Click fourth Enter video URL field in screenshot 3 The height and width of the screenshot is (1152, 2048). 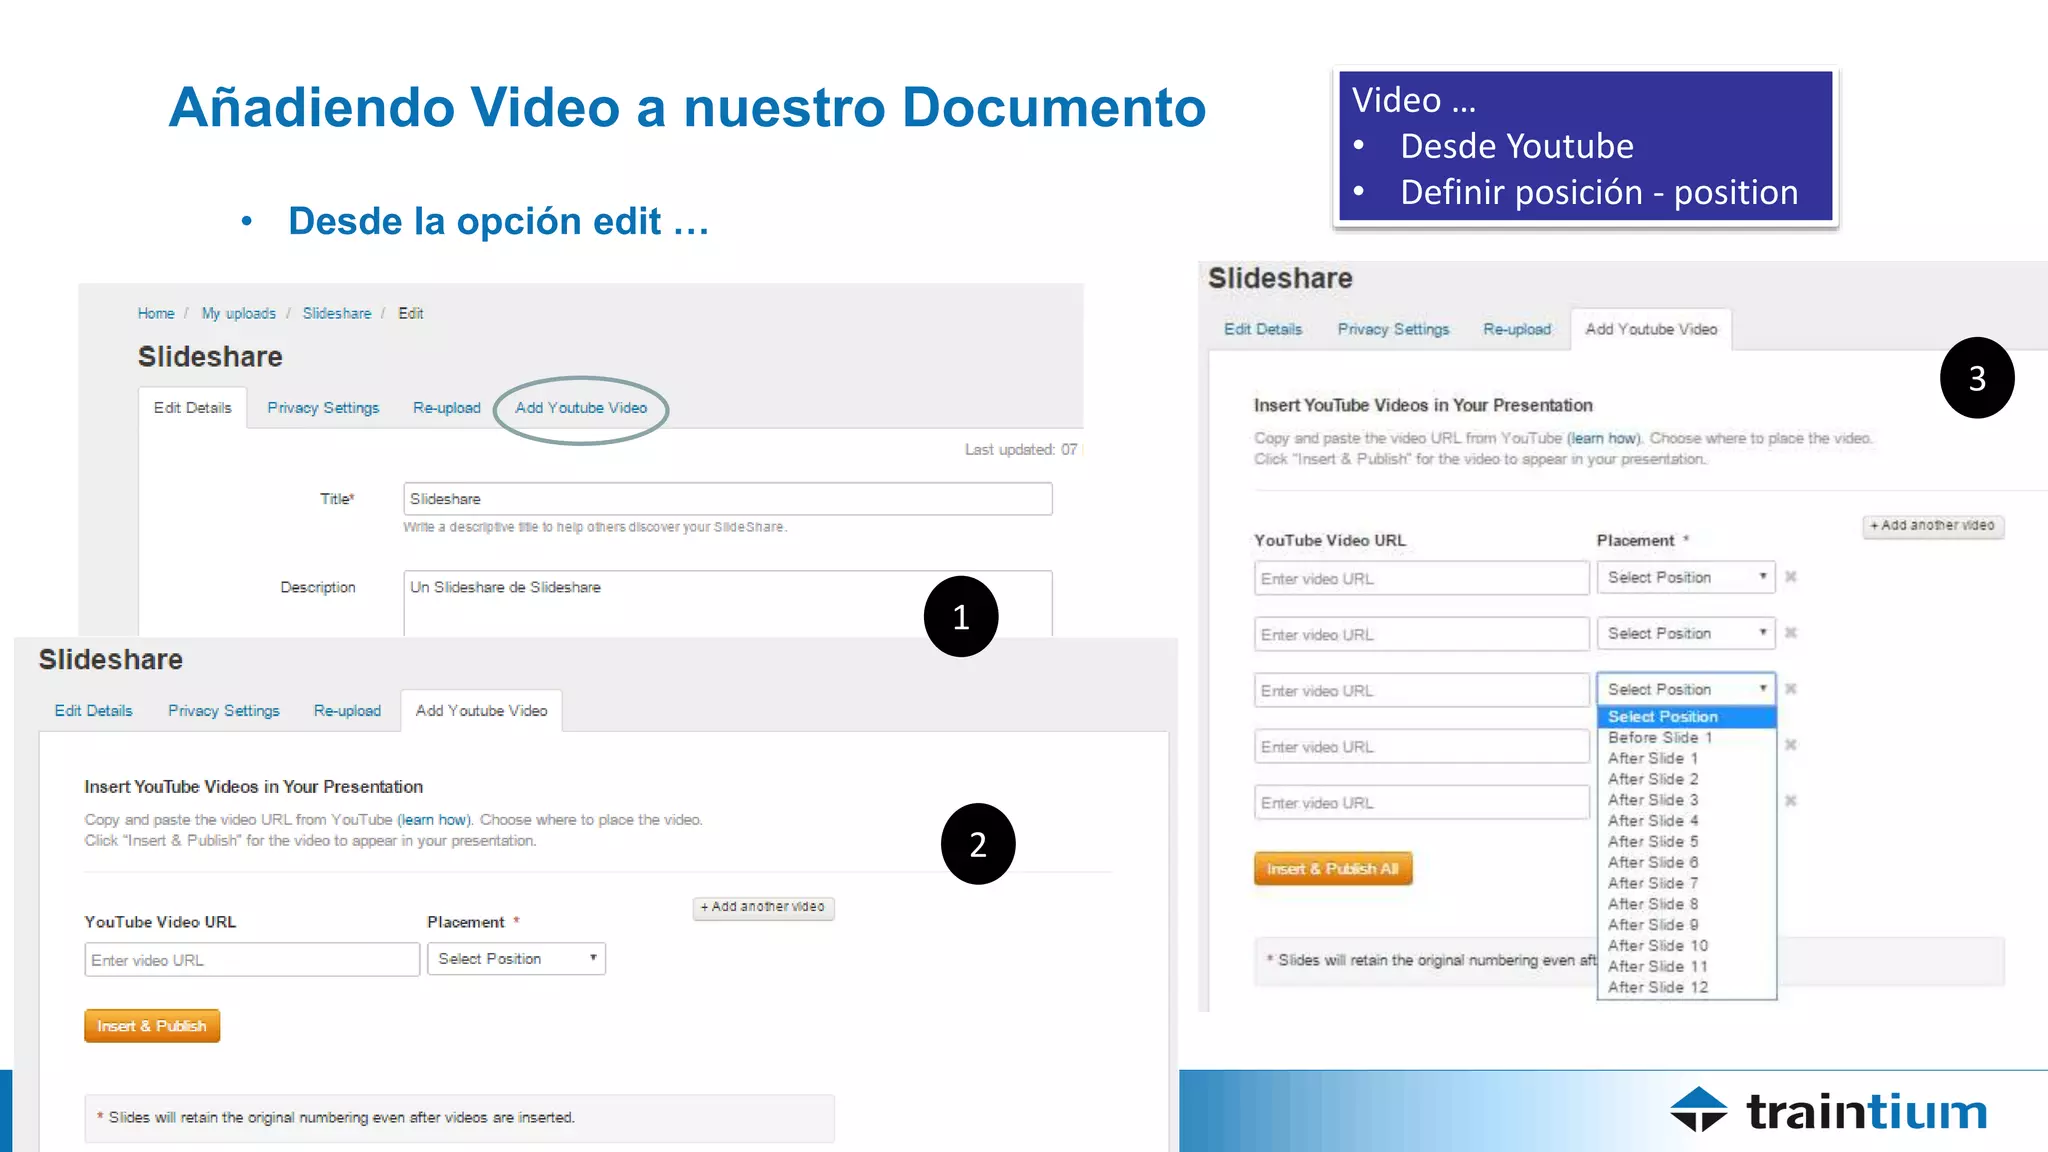(1421, 747)
